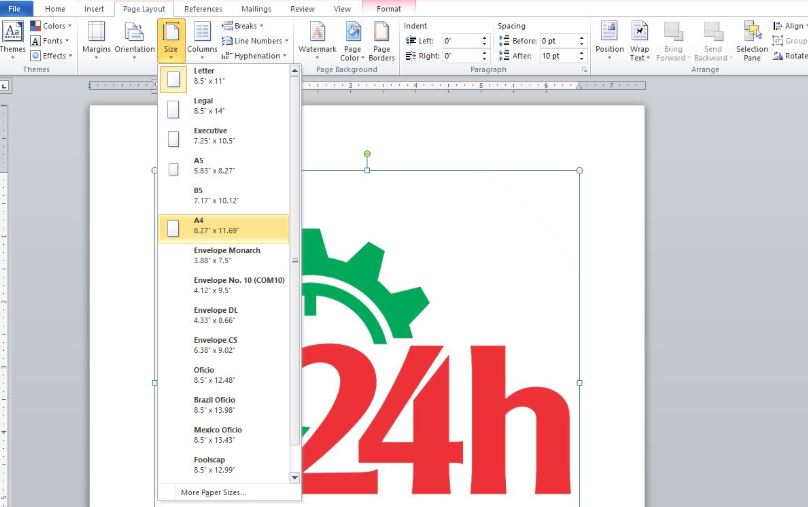Click size list scroll up arrow
The image size is (808, 507).
(295, 70)
